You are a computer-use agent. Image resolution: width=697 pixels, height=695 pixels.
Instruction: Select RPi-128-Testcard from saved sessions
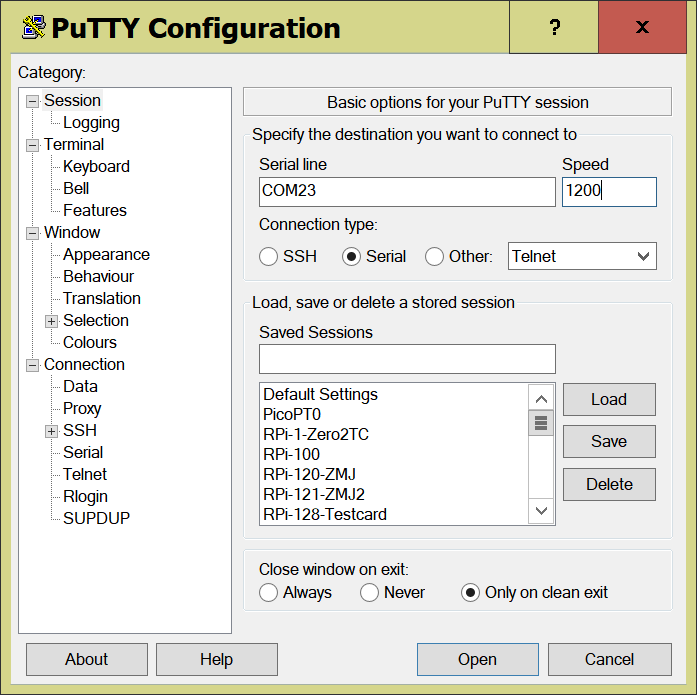pyautogui.click(x=325, y=514)
